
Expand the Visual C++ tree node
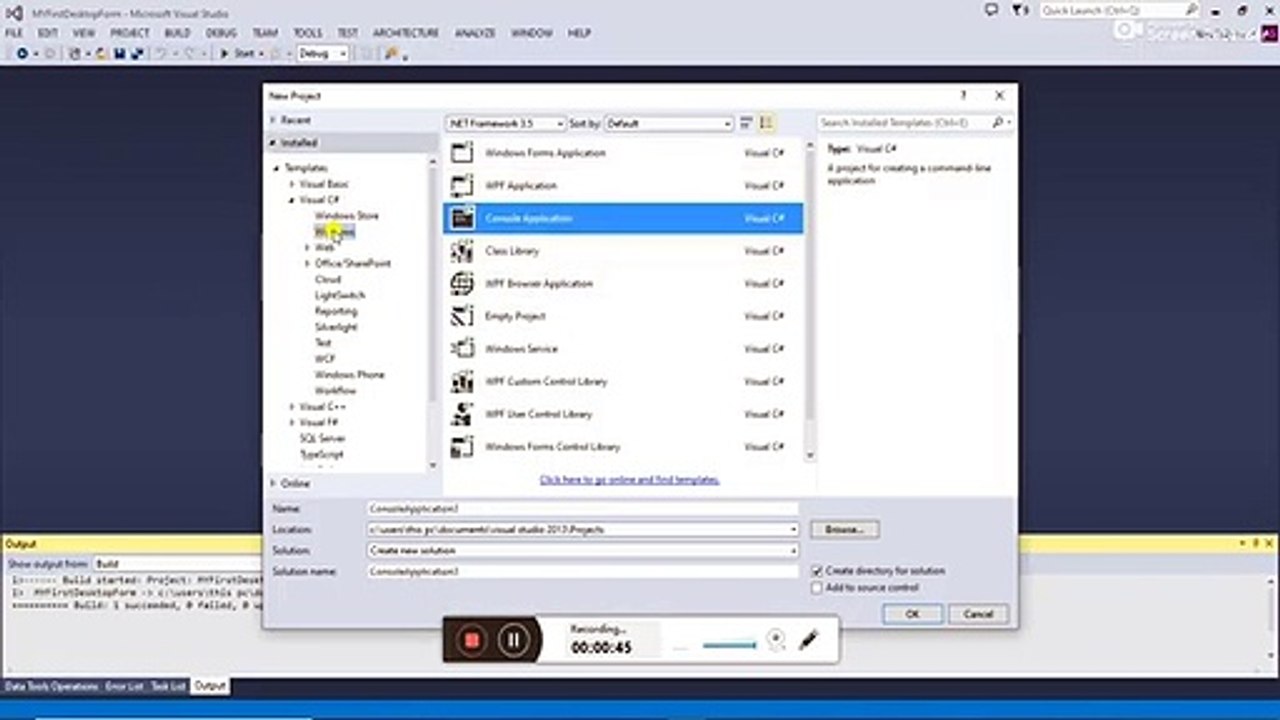click(292, 407)
